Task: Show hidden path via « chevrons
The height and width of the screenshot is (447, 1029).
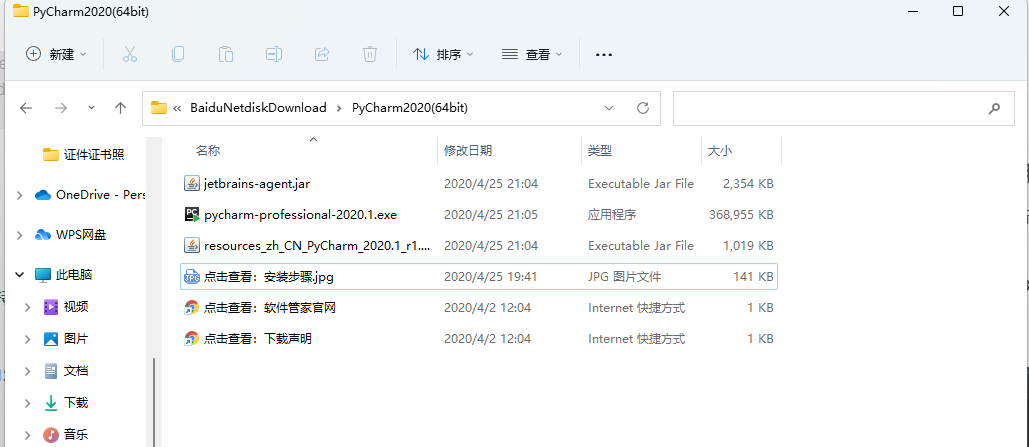Action: coord(177,108)
